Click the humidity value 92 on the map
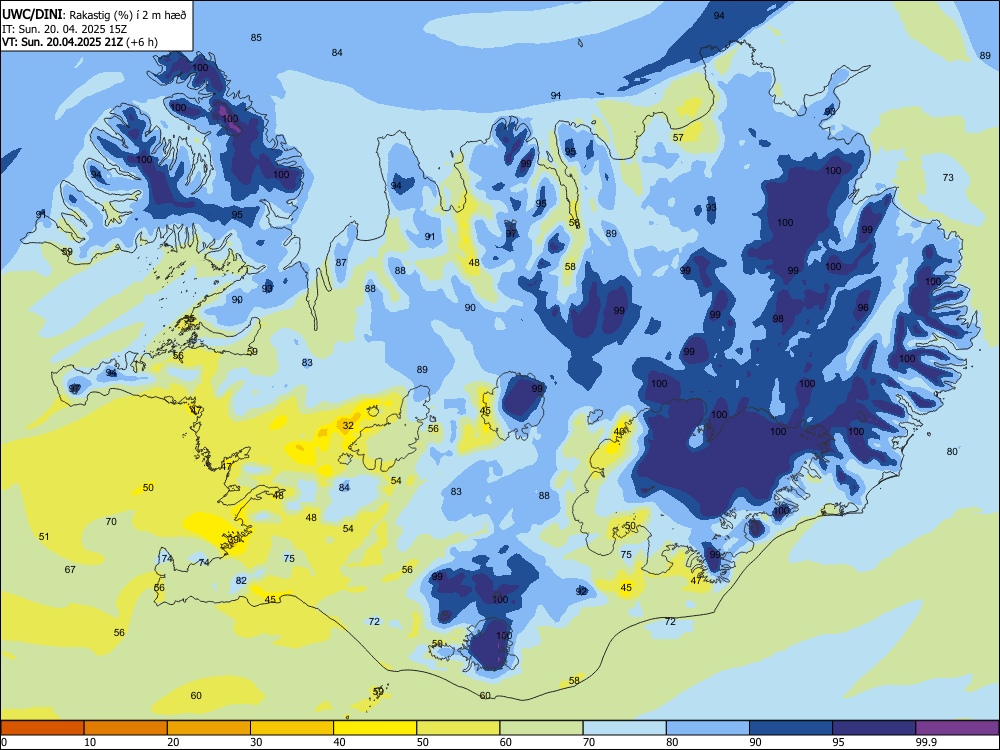1000x750 pixels. (581, 591)
